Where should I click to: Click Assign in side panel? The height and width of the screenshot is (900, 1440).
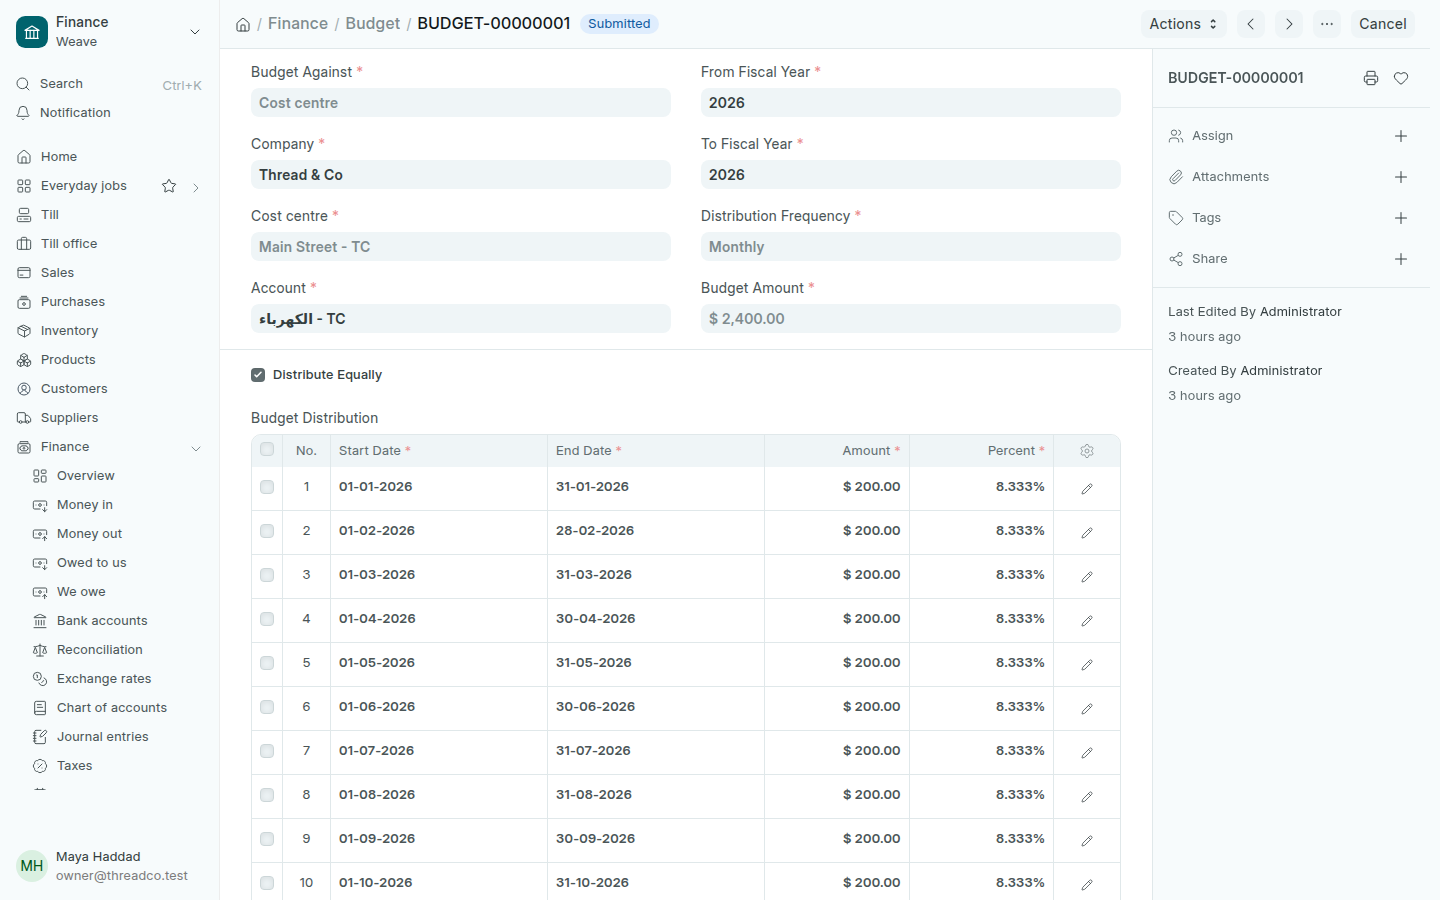coord(1212,136)
